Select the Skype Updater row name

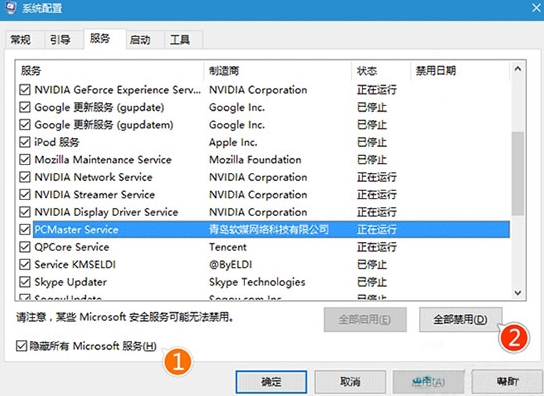pos(70,282)
